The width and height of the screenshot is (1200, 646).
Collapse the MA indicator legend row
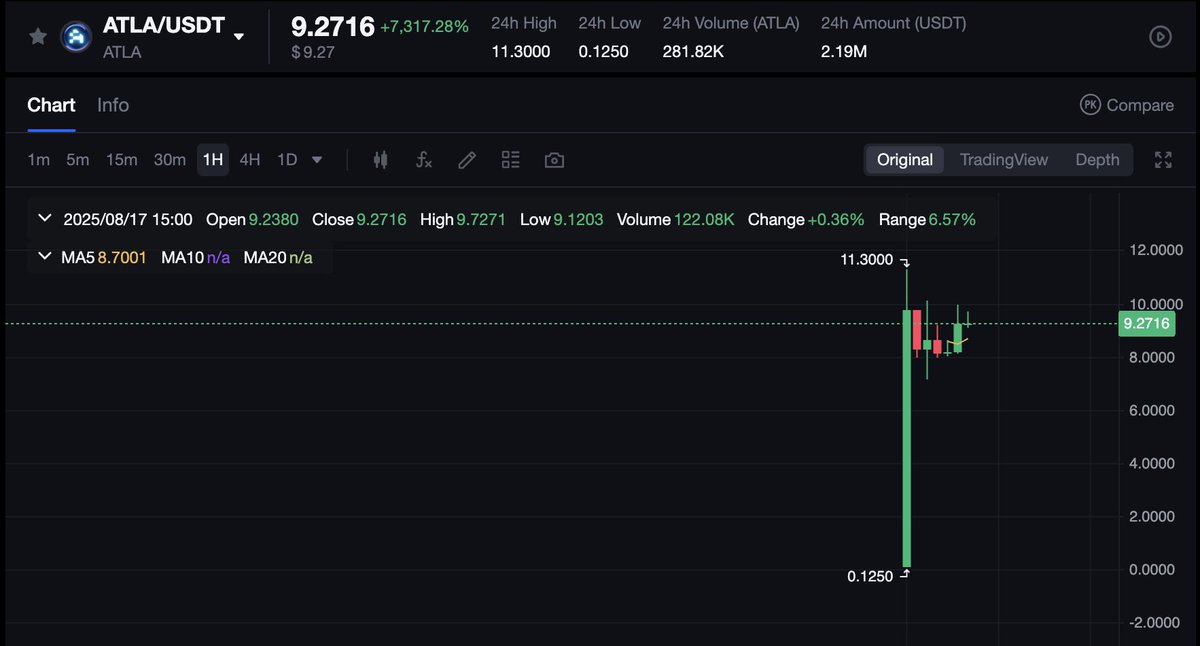44,257
